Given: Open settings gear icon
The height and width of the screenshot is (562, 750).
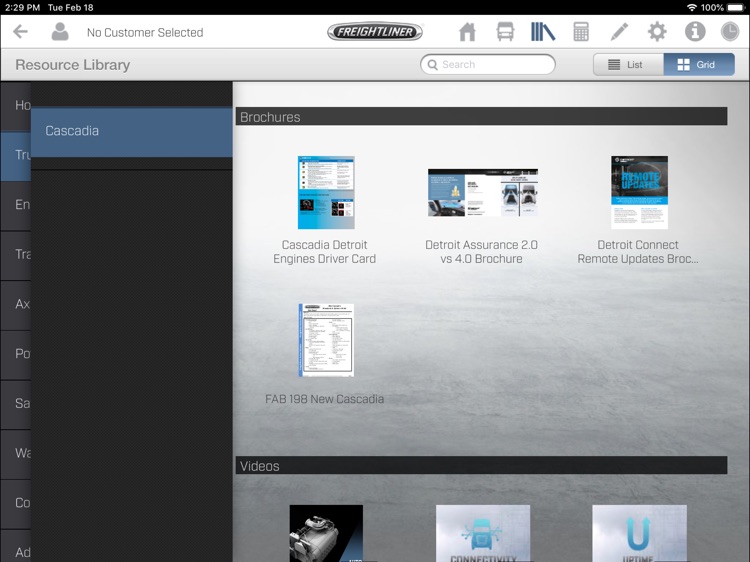Looking at the screenshot, I should pyautogui.click(x=657, y=32).
